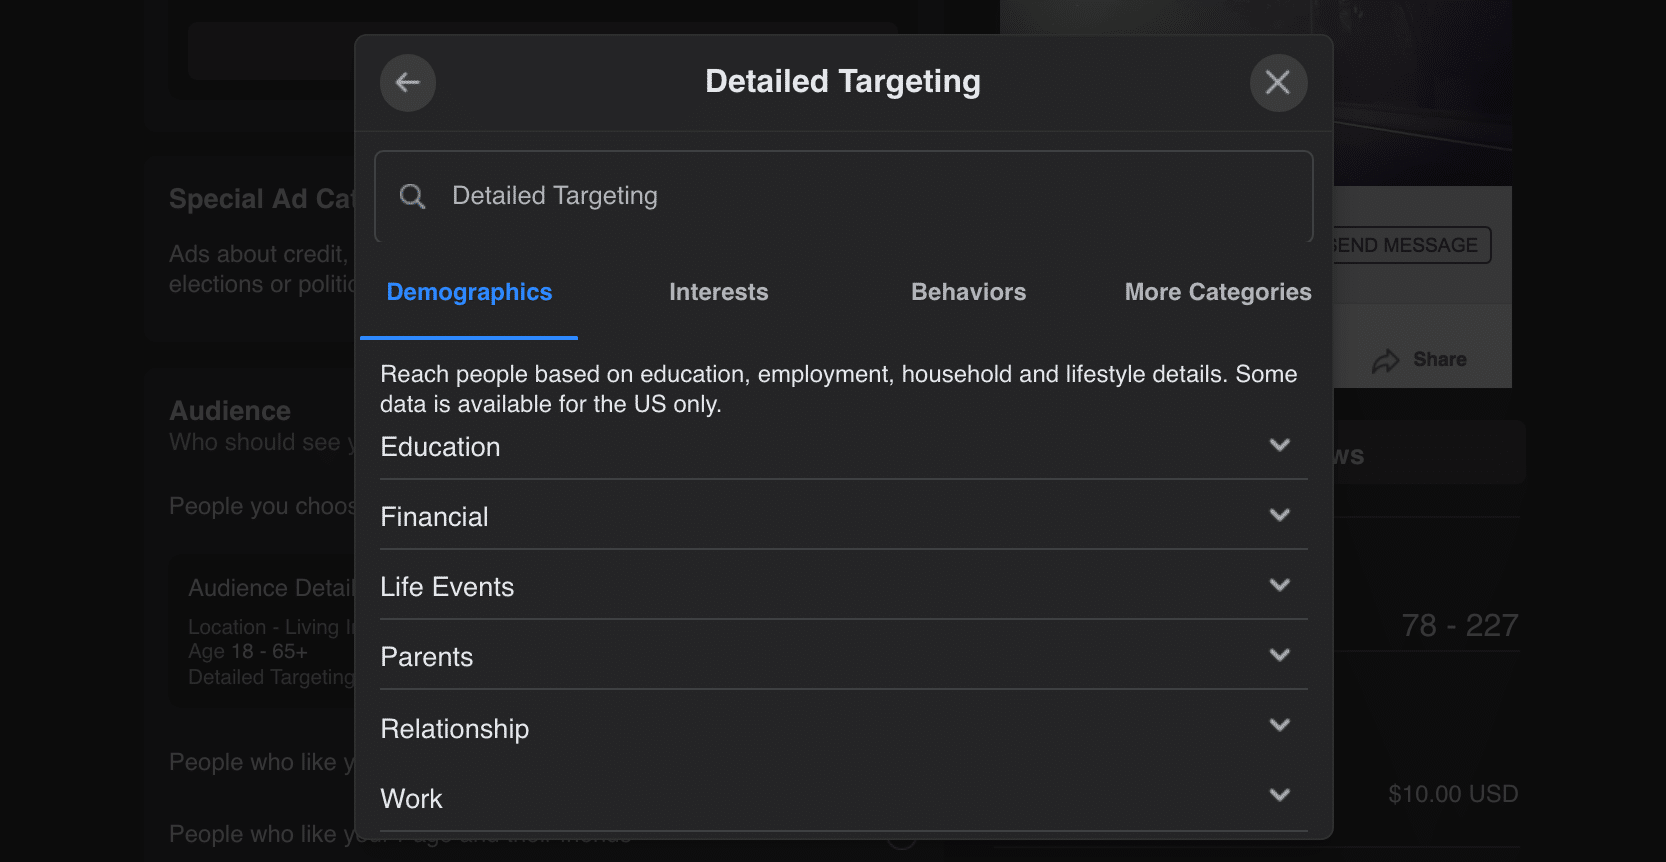Expand the Education chevron

(x=1279, y=445)
